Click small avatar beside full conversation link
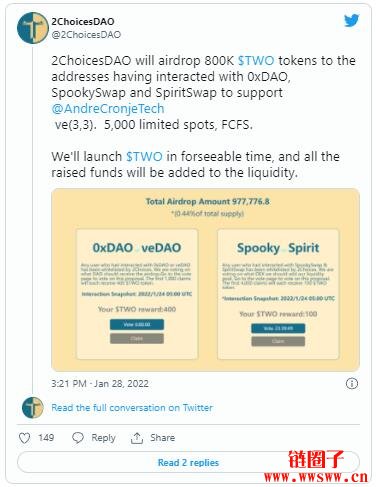The image size is (377, 487). pyautogui.click(x=33, y=407)
